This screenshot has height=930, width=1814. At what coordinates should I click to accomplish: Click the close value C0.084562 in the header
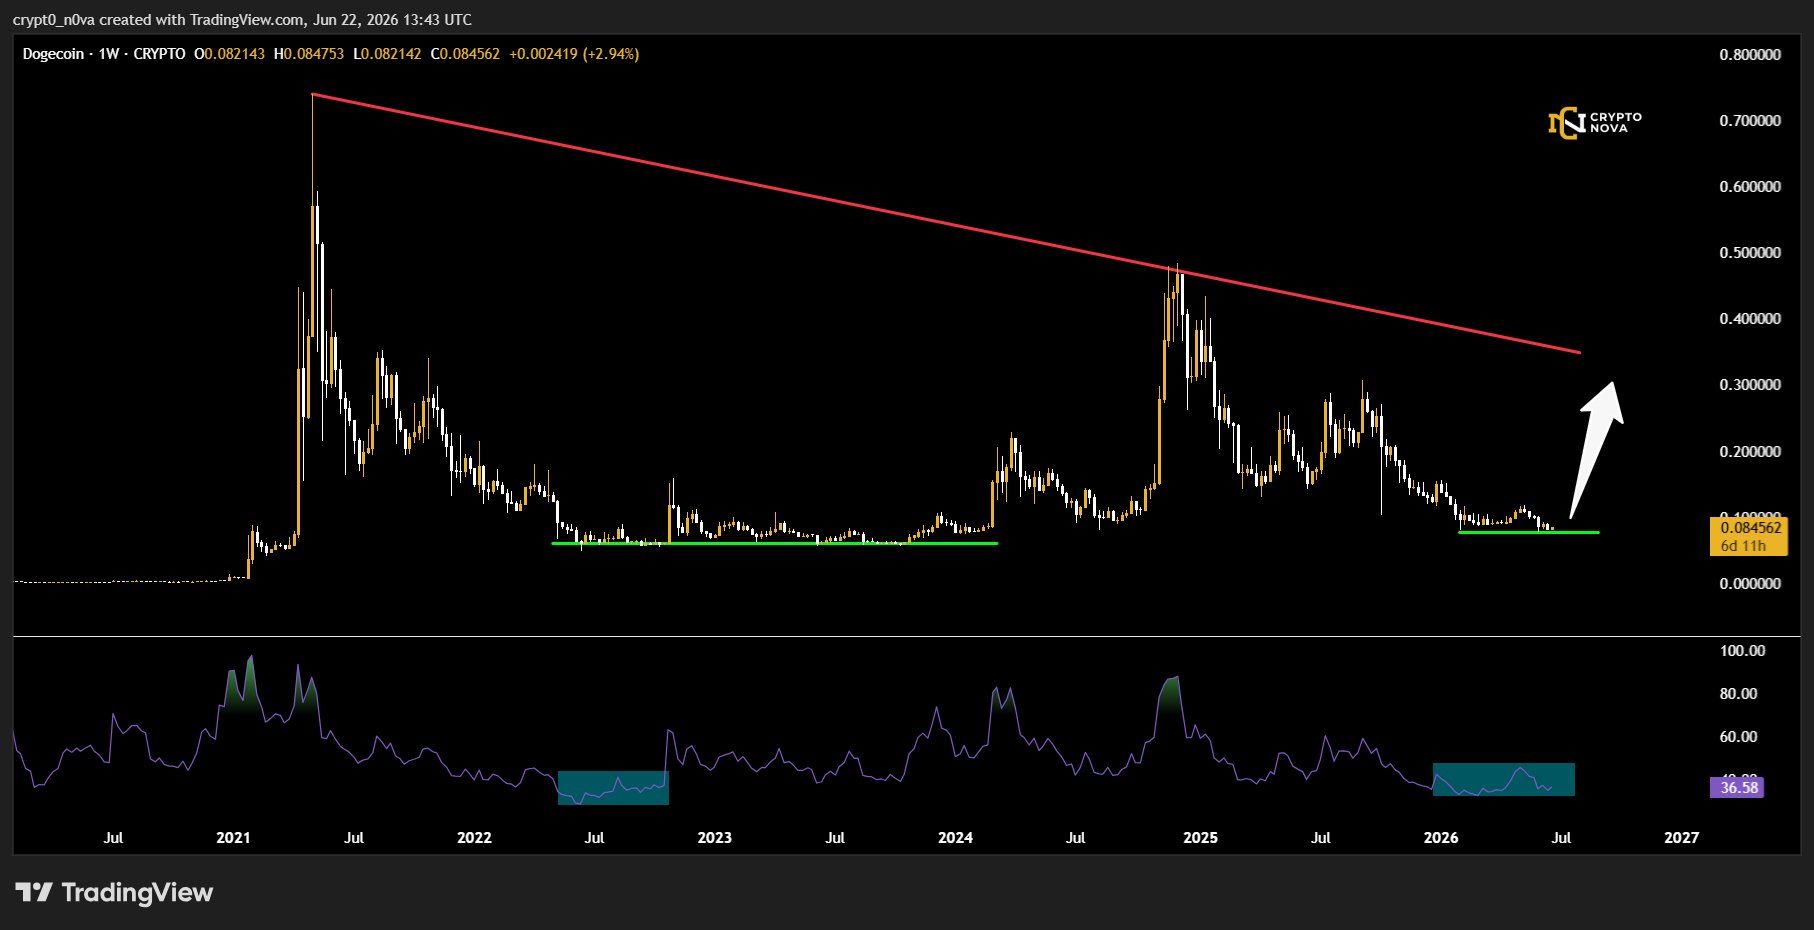pos(465,54)
